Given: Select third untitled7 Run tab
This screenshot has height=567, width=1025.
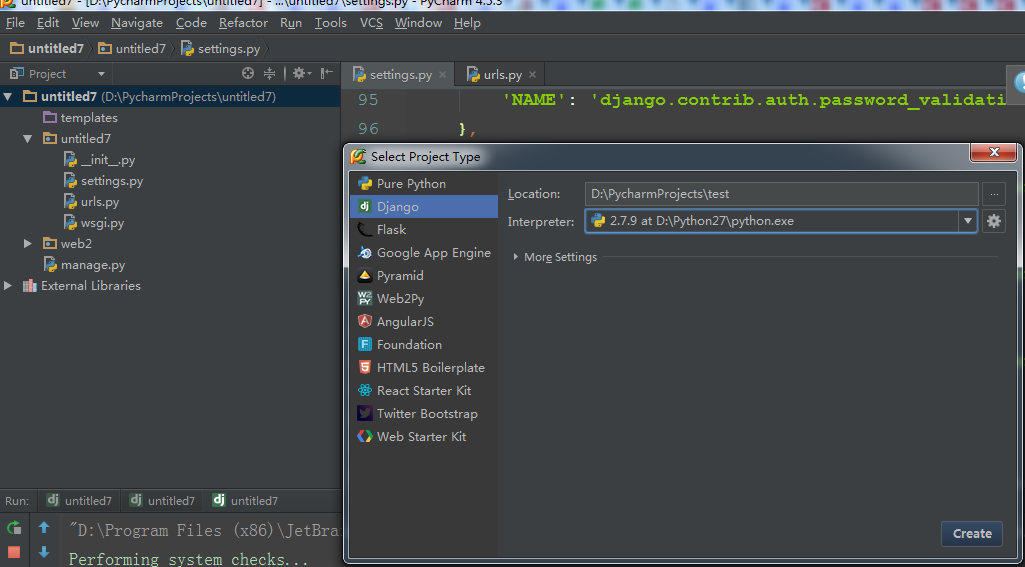Looking at the screenshot, I should (245, 501).
